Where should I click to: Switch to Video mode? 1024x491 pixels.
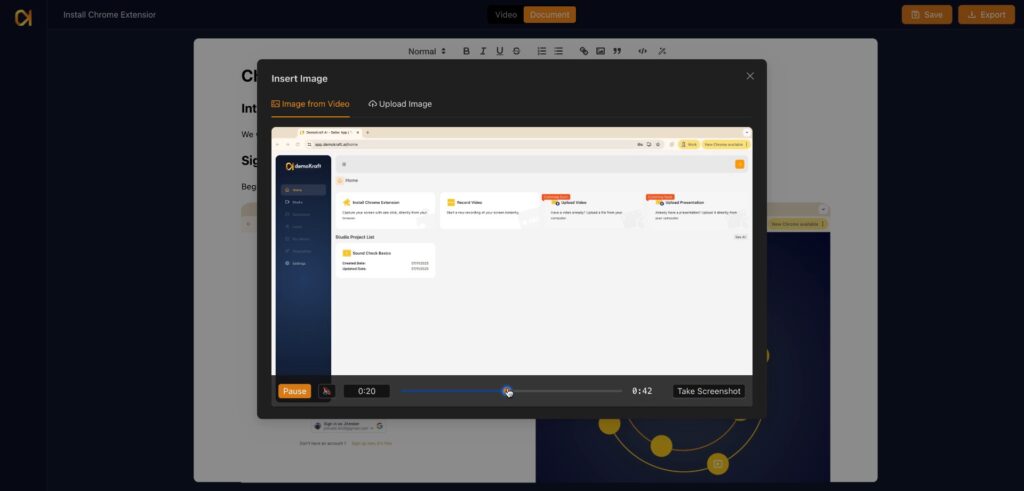click(506, 15)
